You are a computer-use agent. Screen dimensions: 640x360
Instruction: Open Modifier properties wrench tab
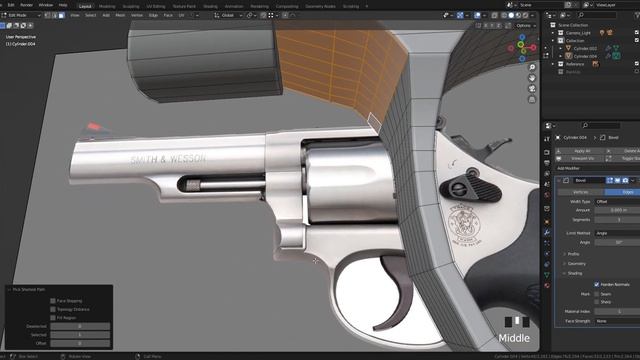(x=547, y=232)
